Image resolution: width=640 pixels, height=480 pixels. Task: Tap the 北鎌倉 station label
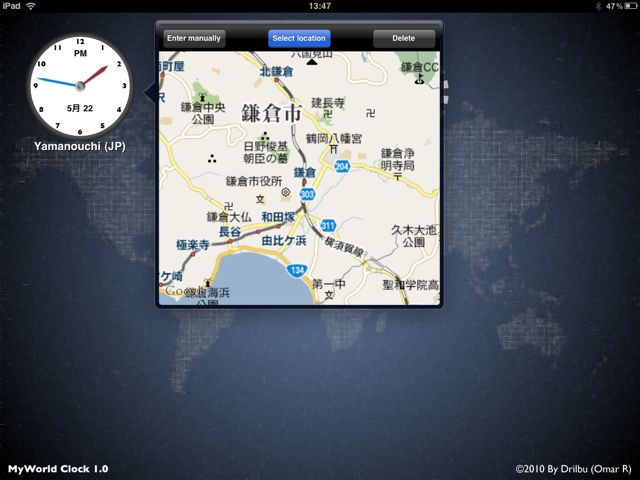click(x=276, y=71)
